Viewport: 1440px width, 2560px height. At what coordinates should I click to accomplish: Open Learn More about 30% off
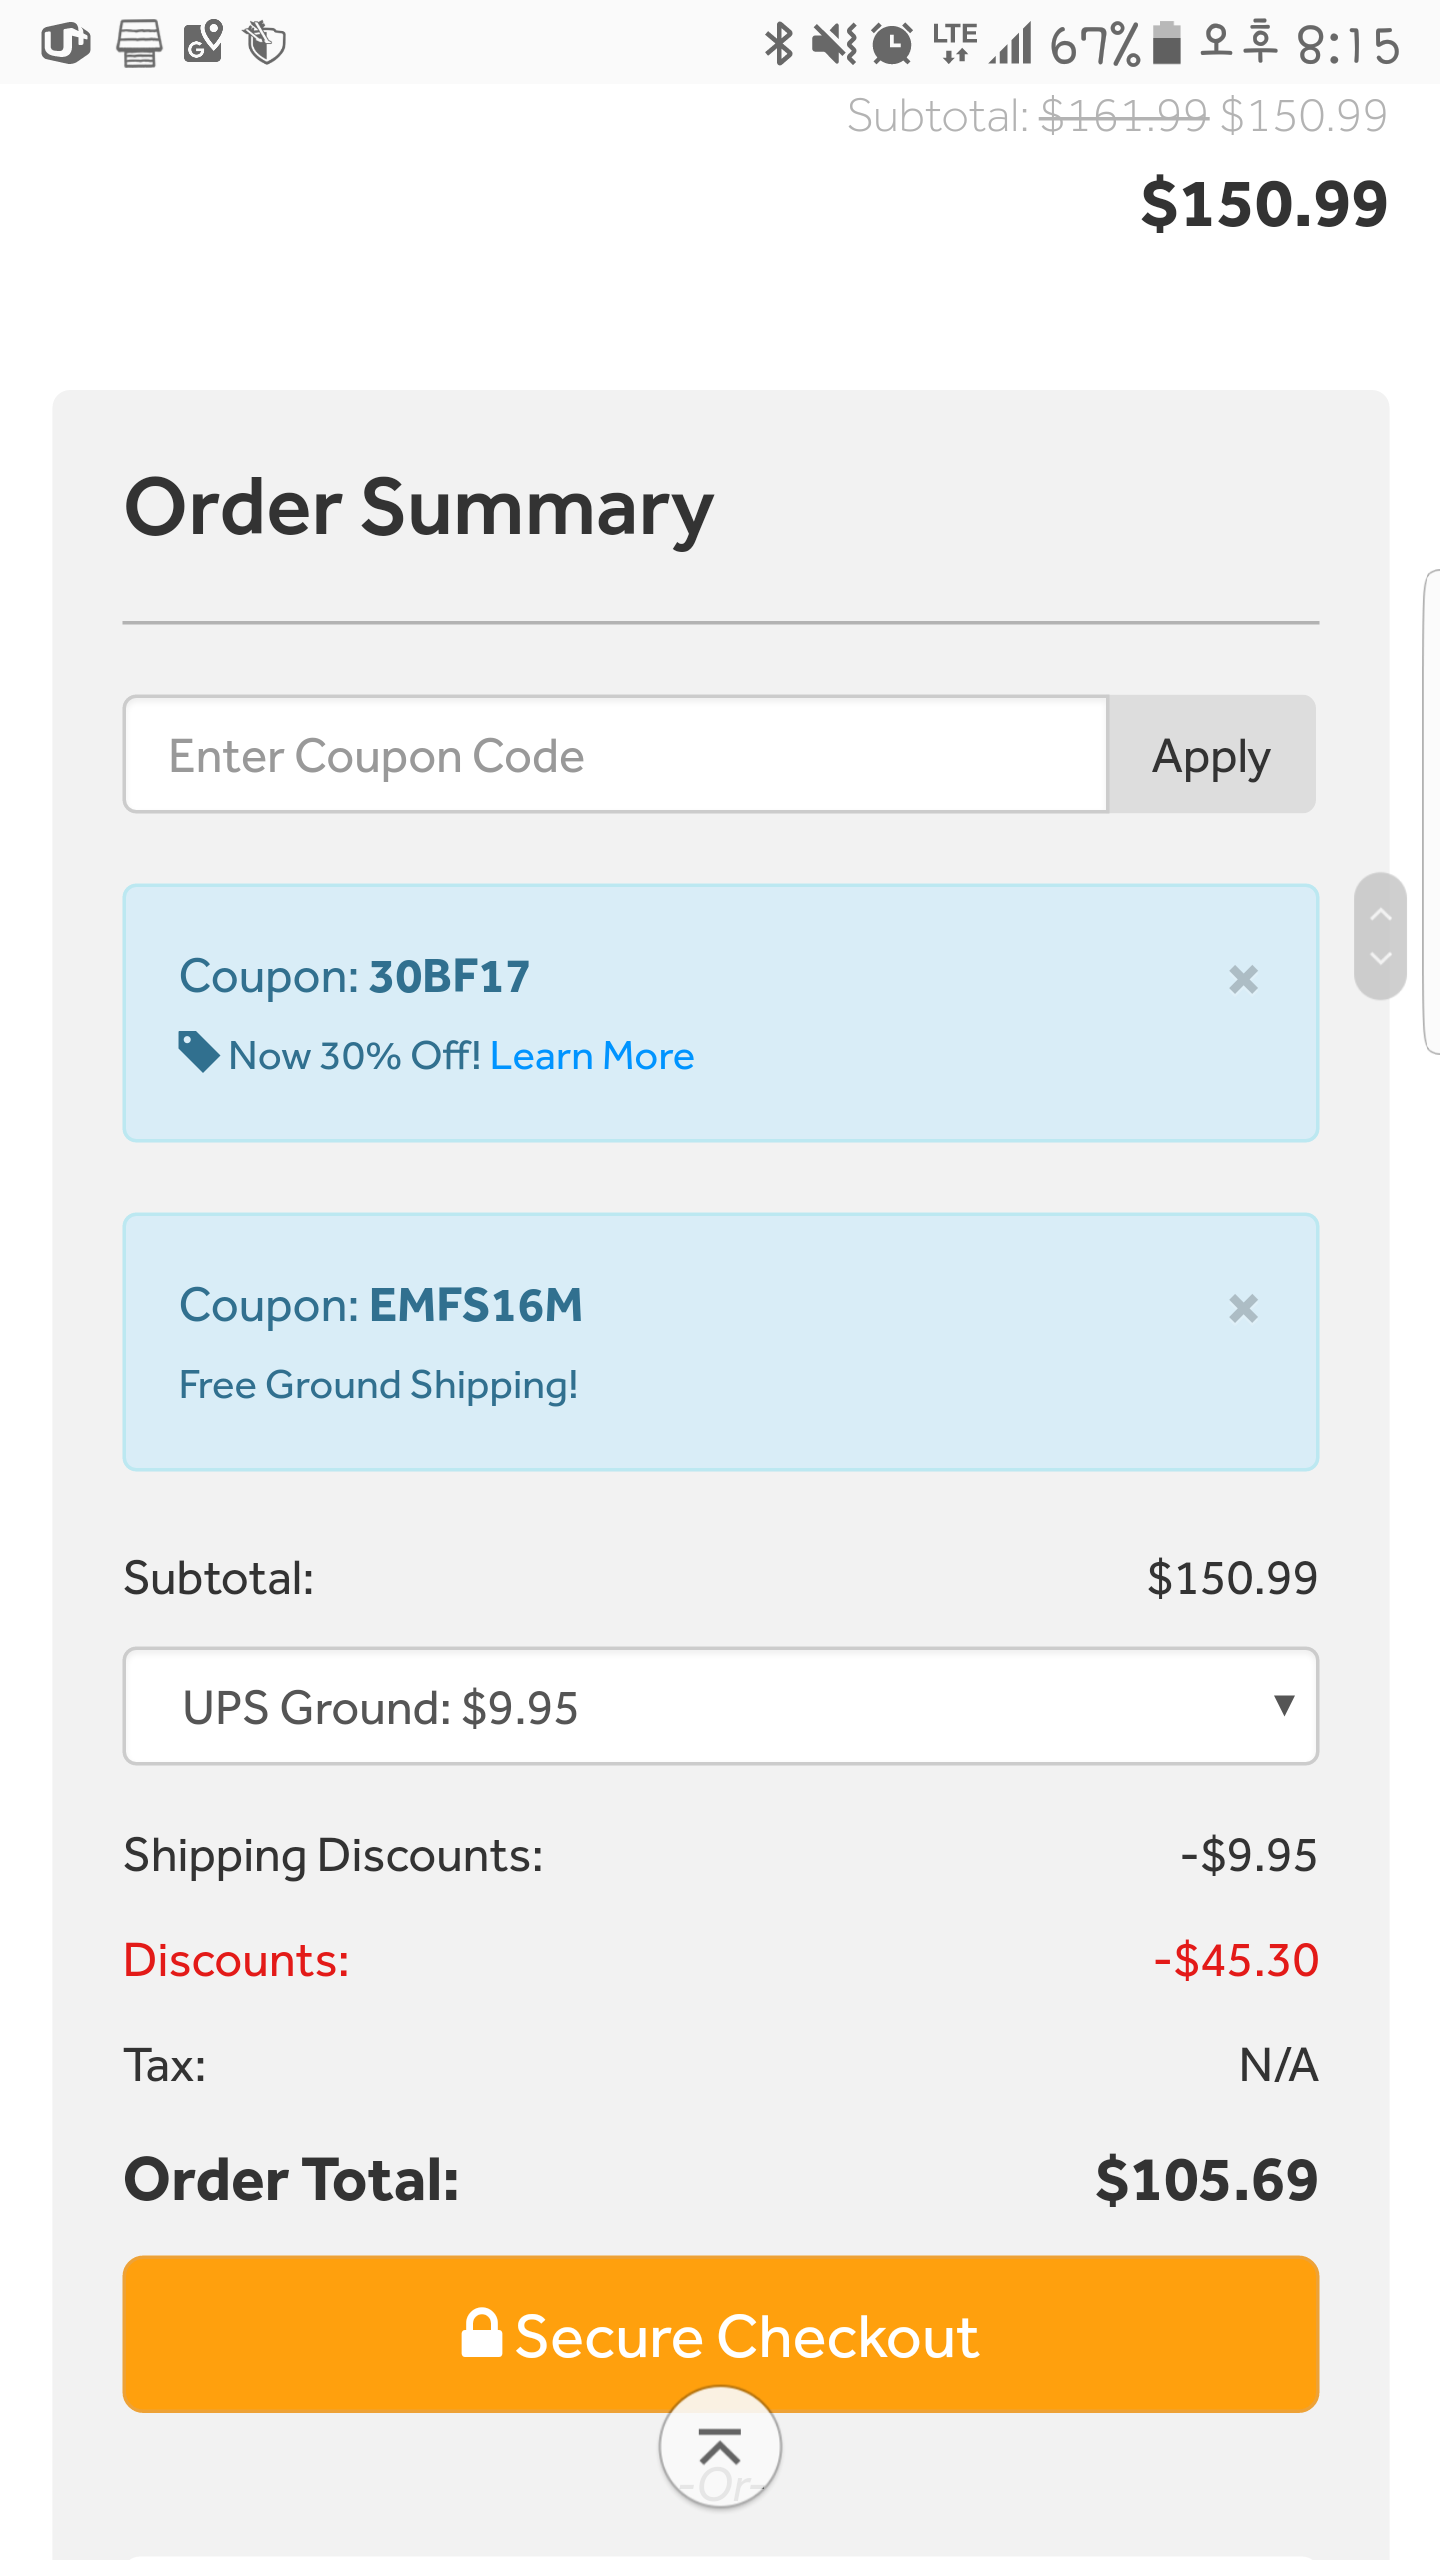tap(592, 1056)
